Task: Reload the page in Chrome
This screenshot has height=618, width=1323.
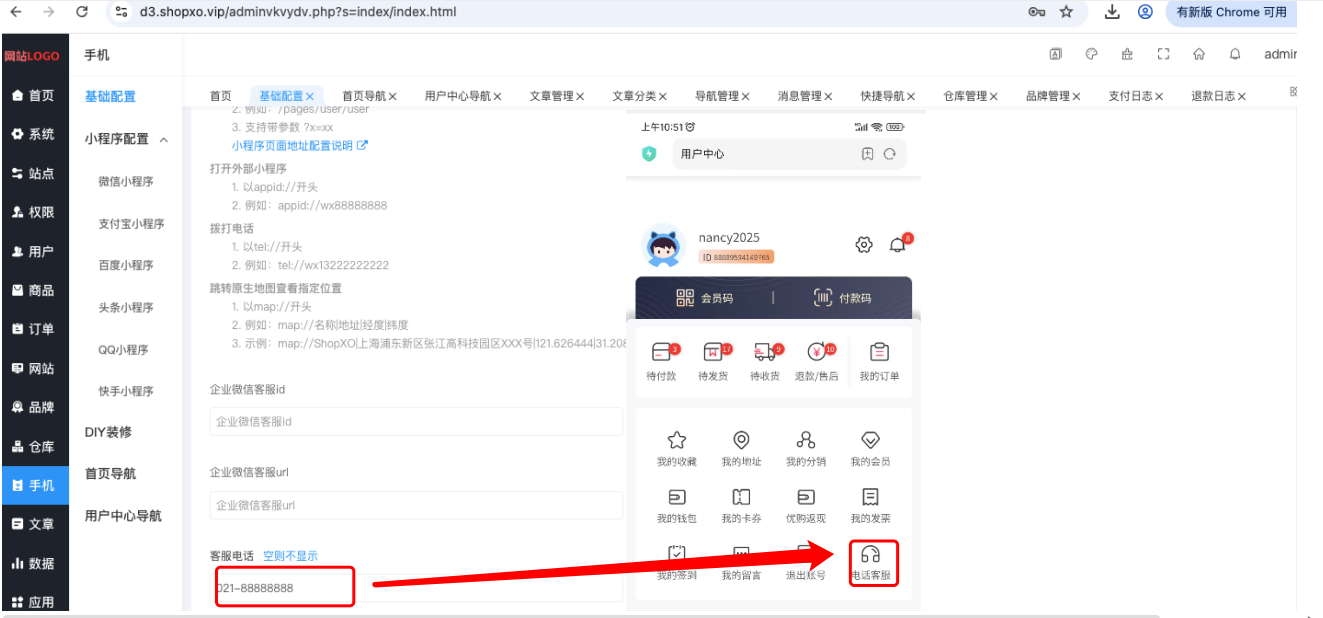Action: click(x=82, y=12)
